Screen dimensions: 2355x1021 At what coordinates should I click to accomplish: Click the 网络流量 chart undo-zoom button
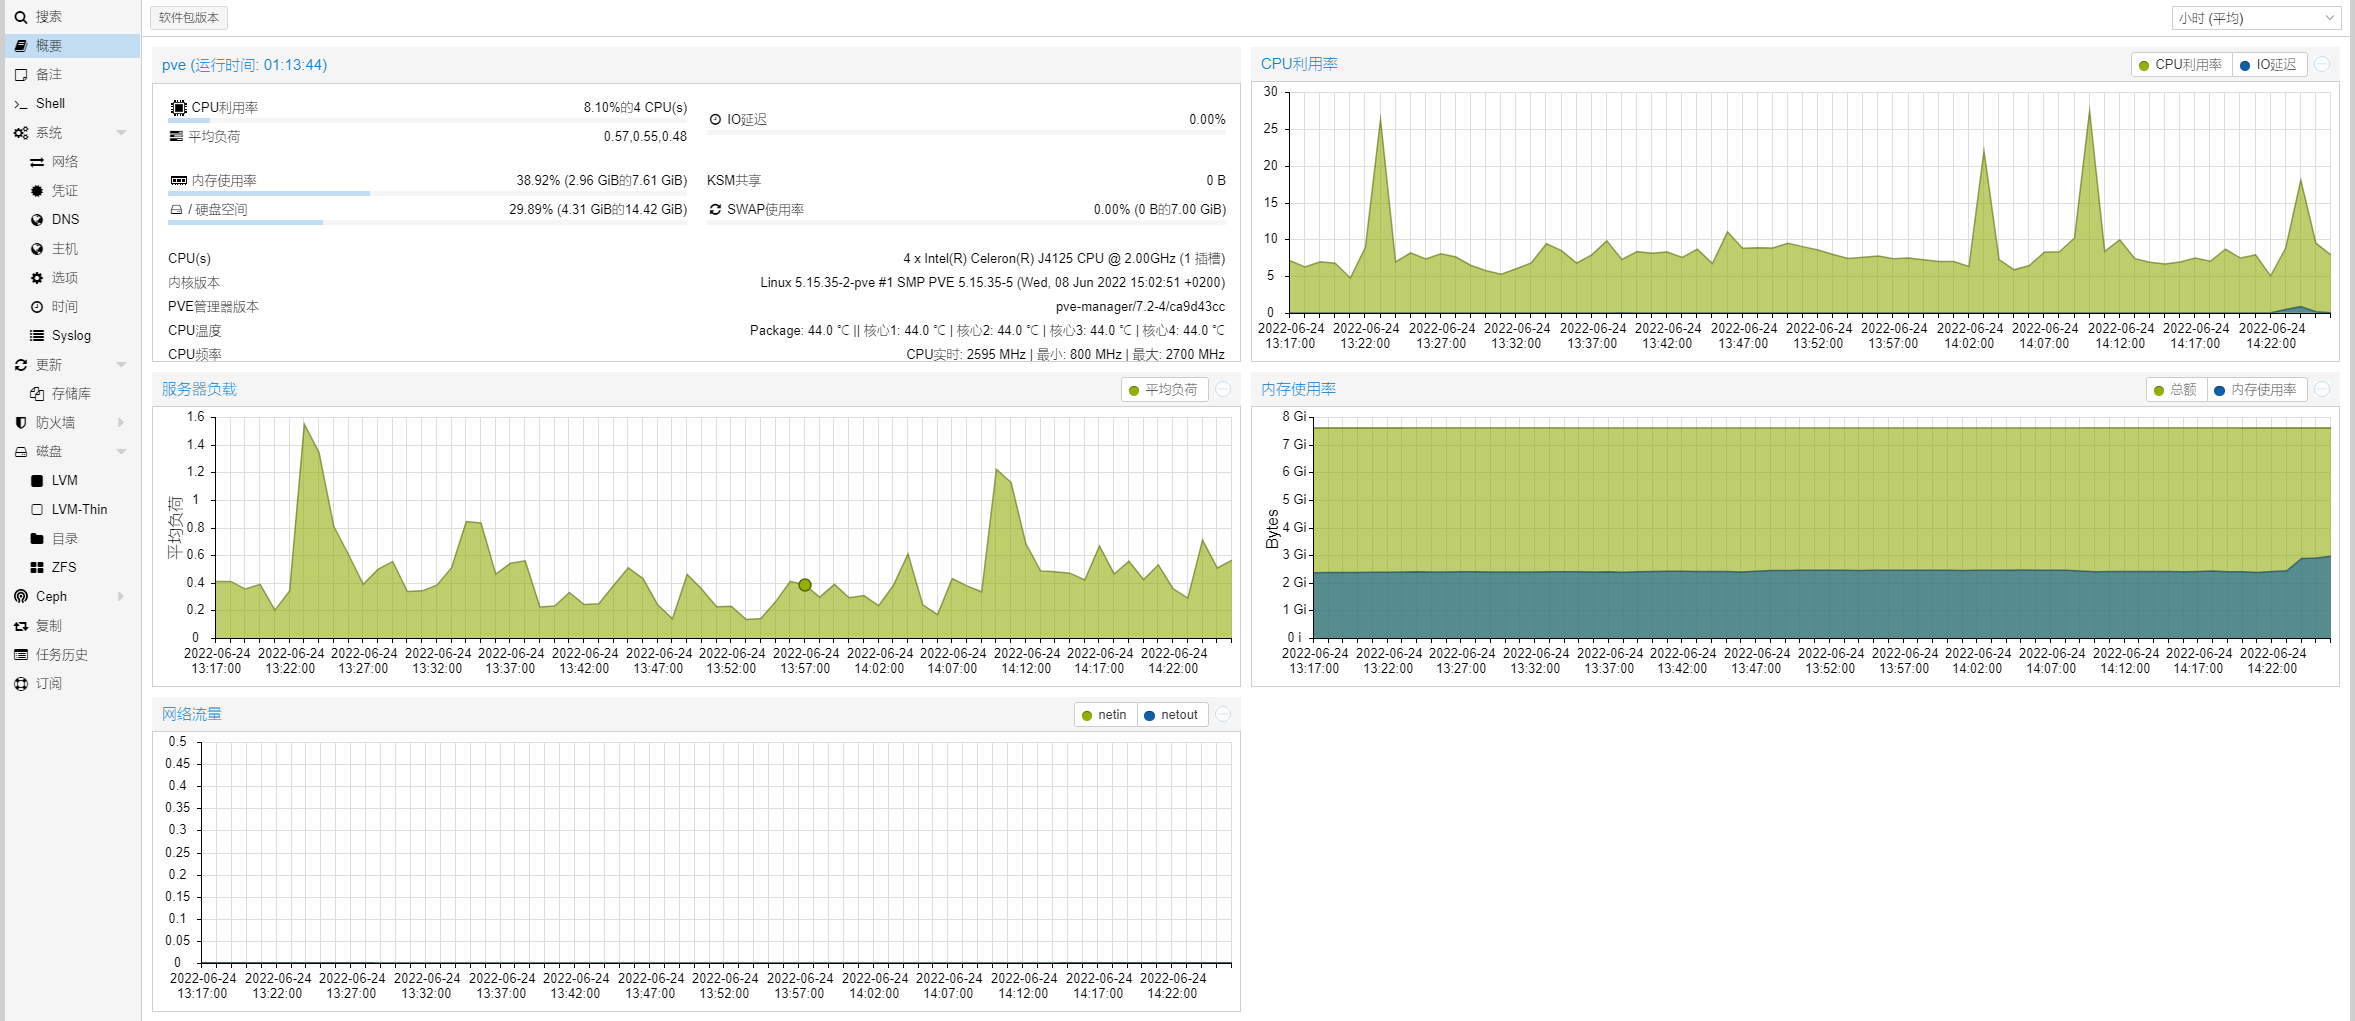coord(1223,715)
